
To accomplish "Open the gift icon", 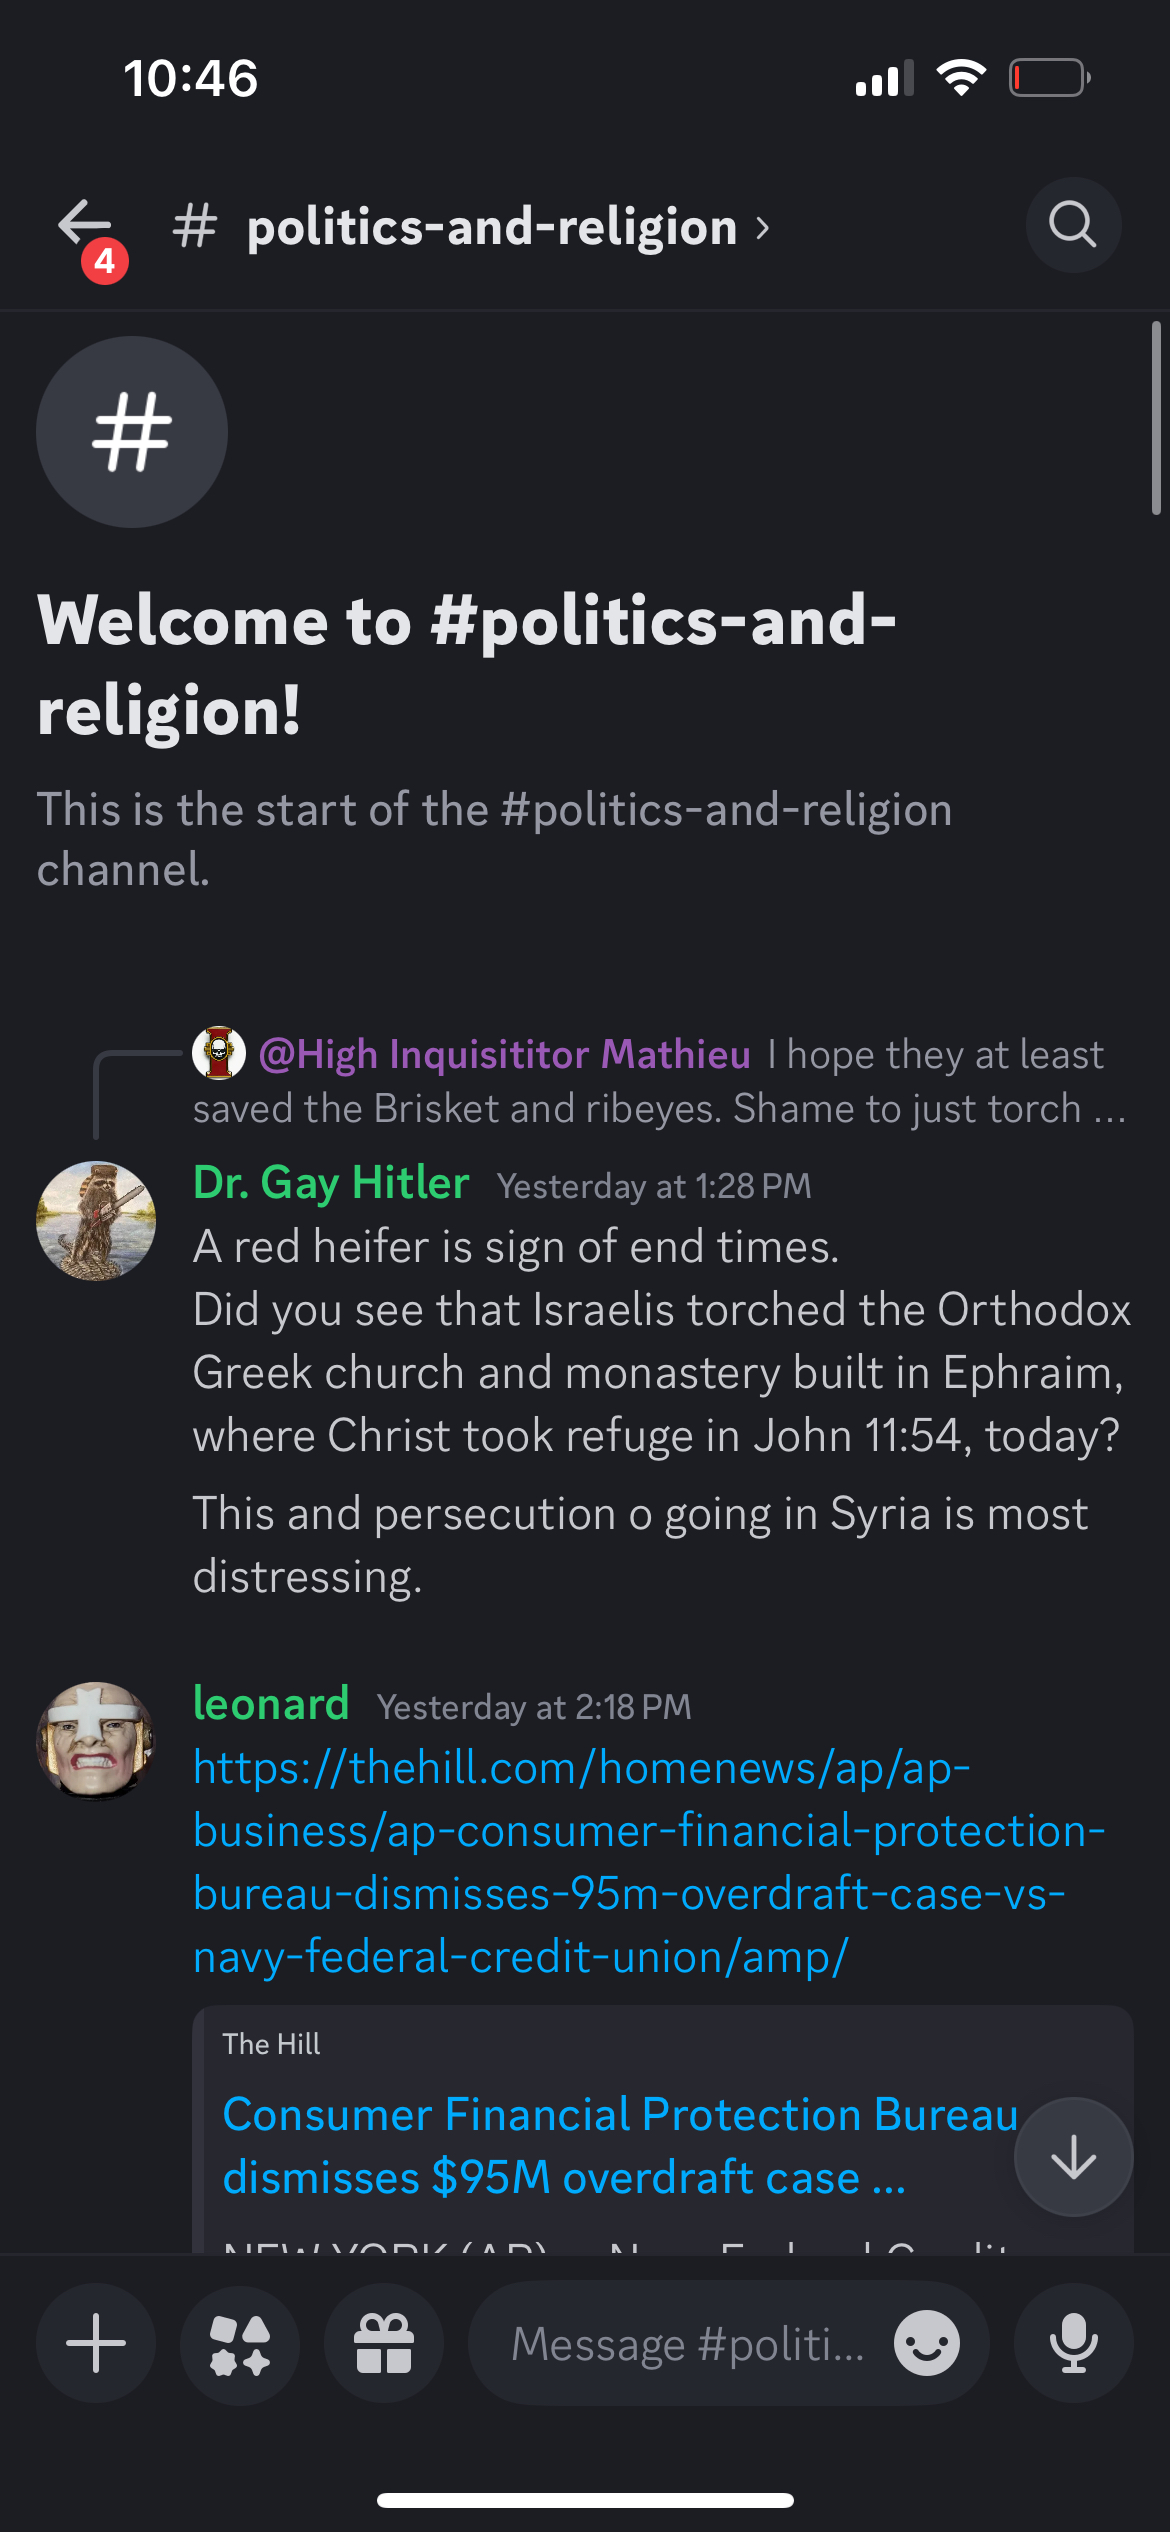I will [x=384, y=2343].
